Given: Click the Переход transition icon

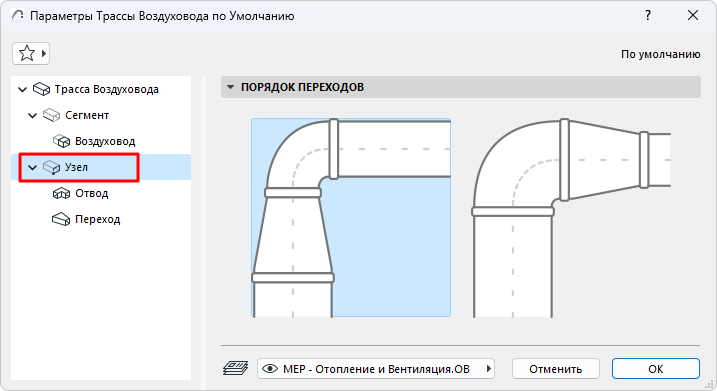Looking at the screenshot, I should (61, 220).
